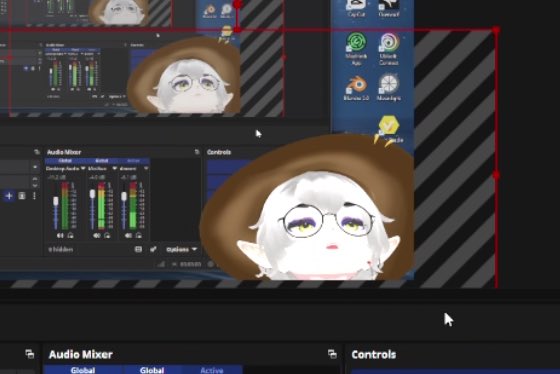The image size is (560, 374).
Task: Click Desktop Audio volume fader handle in preview
Action: [56, 201]
